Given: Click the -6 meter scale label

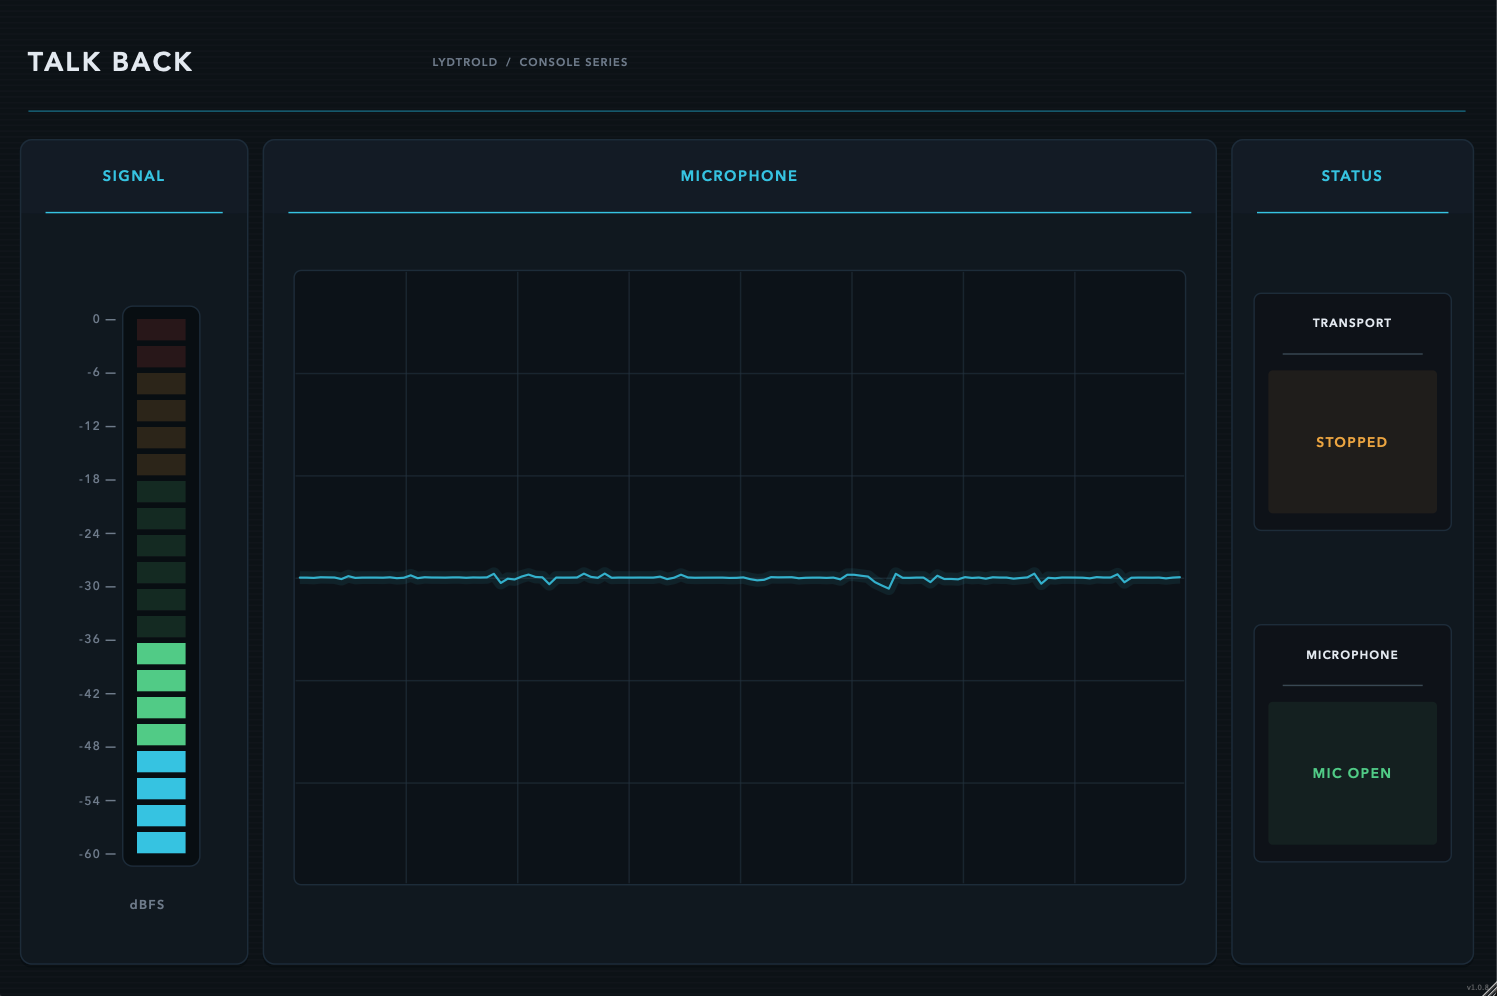Looking at the screenshot, I should coord(94,372).
